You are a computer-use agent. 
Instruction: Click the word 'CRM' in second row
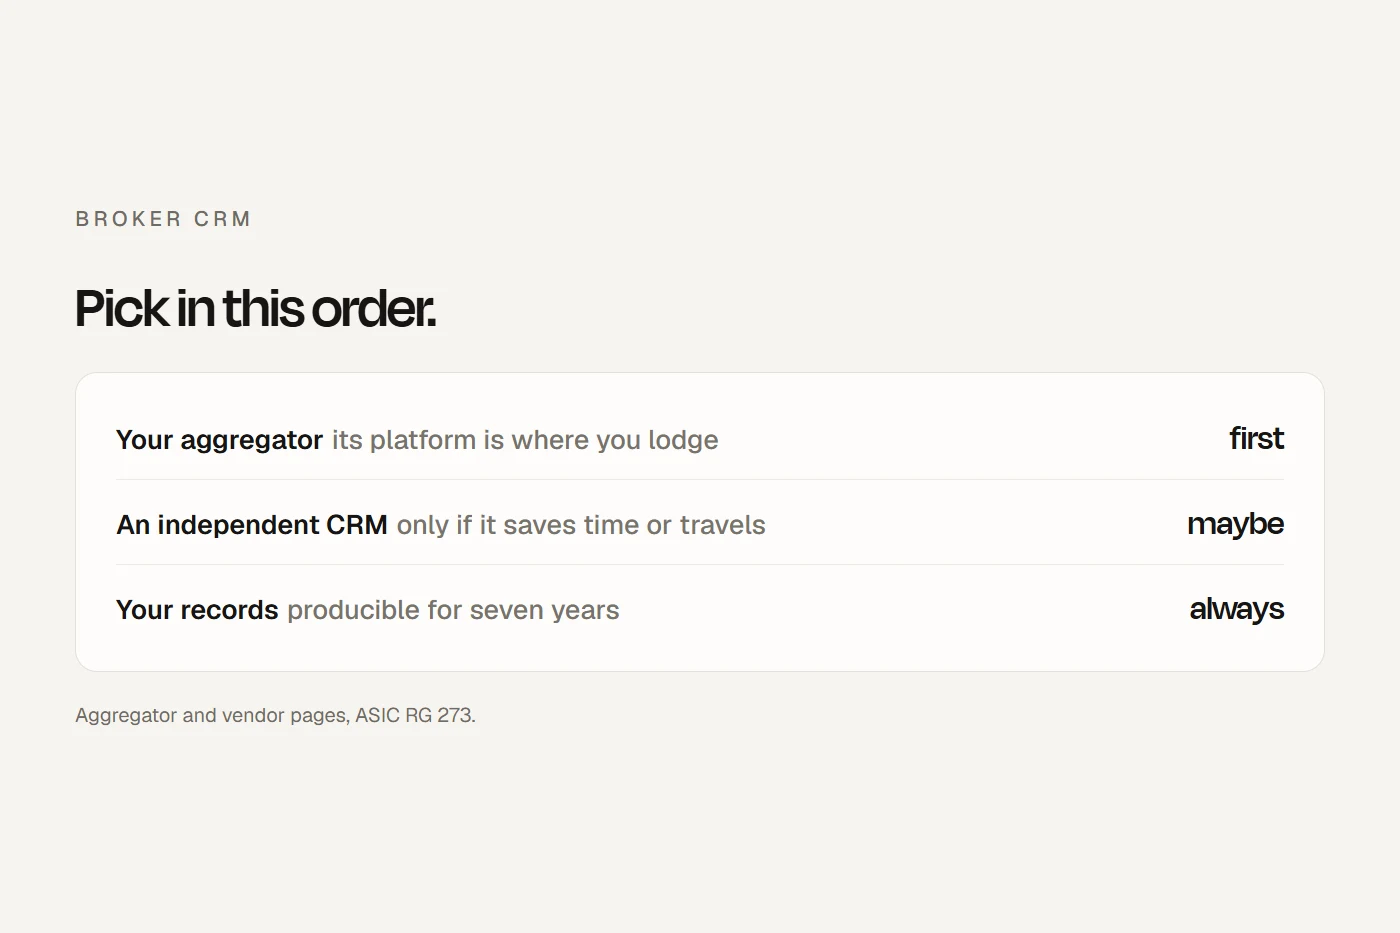pyautogui.click(x=357, y=525)
